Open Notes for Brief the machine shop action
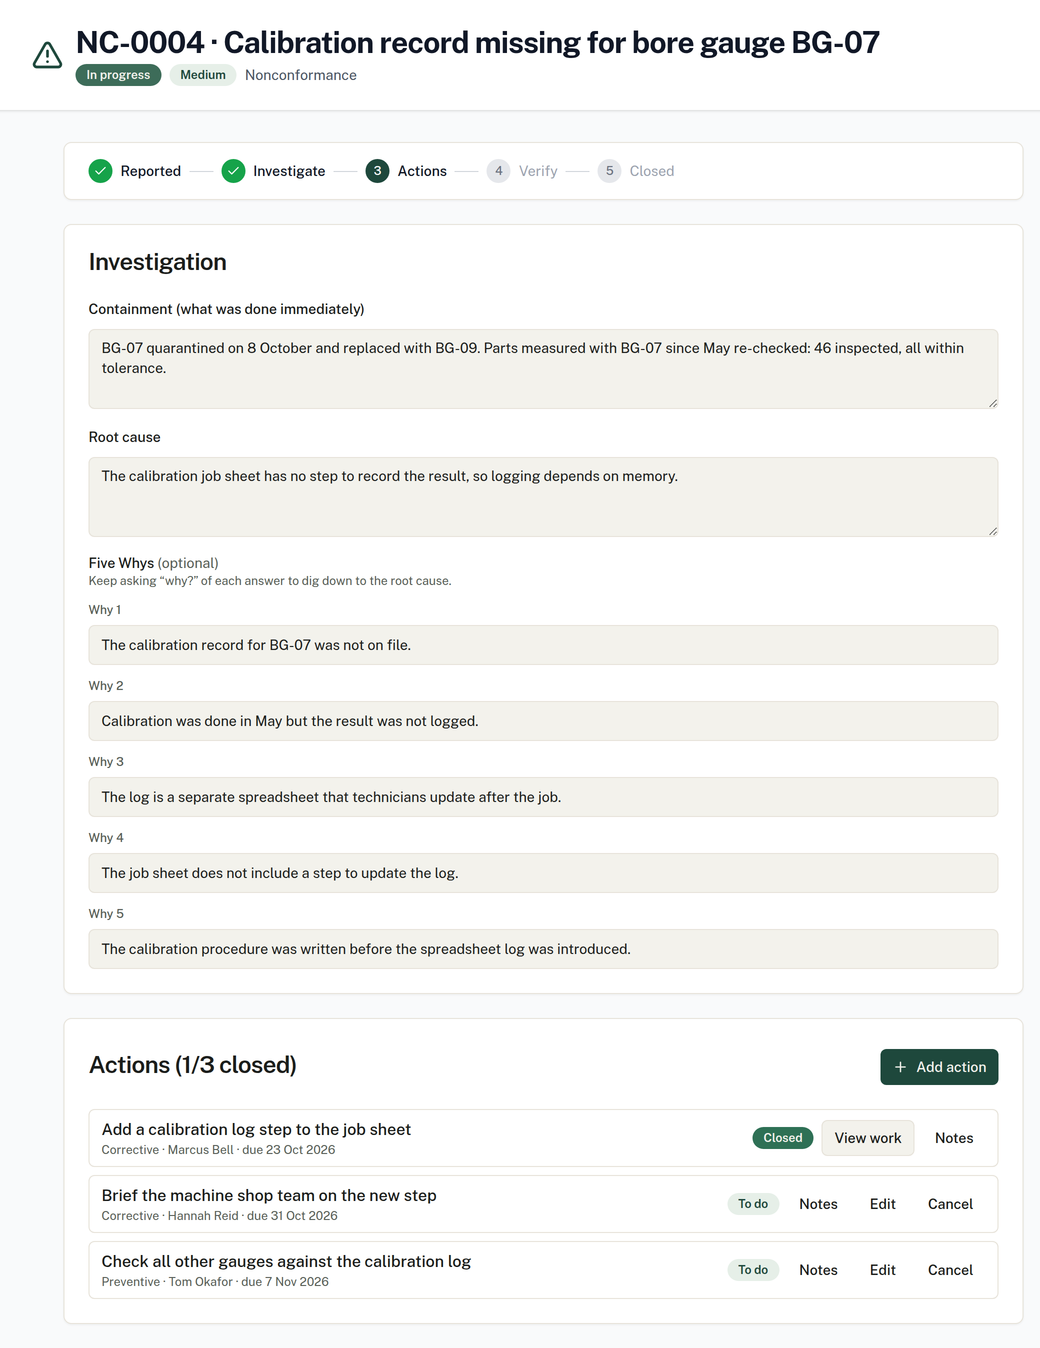 [818, 1204]
